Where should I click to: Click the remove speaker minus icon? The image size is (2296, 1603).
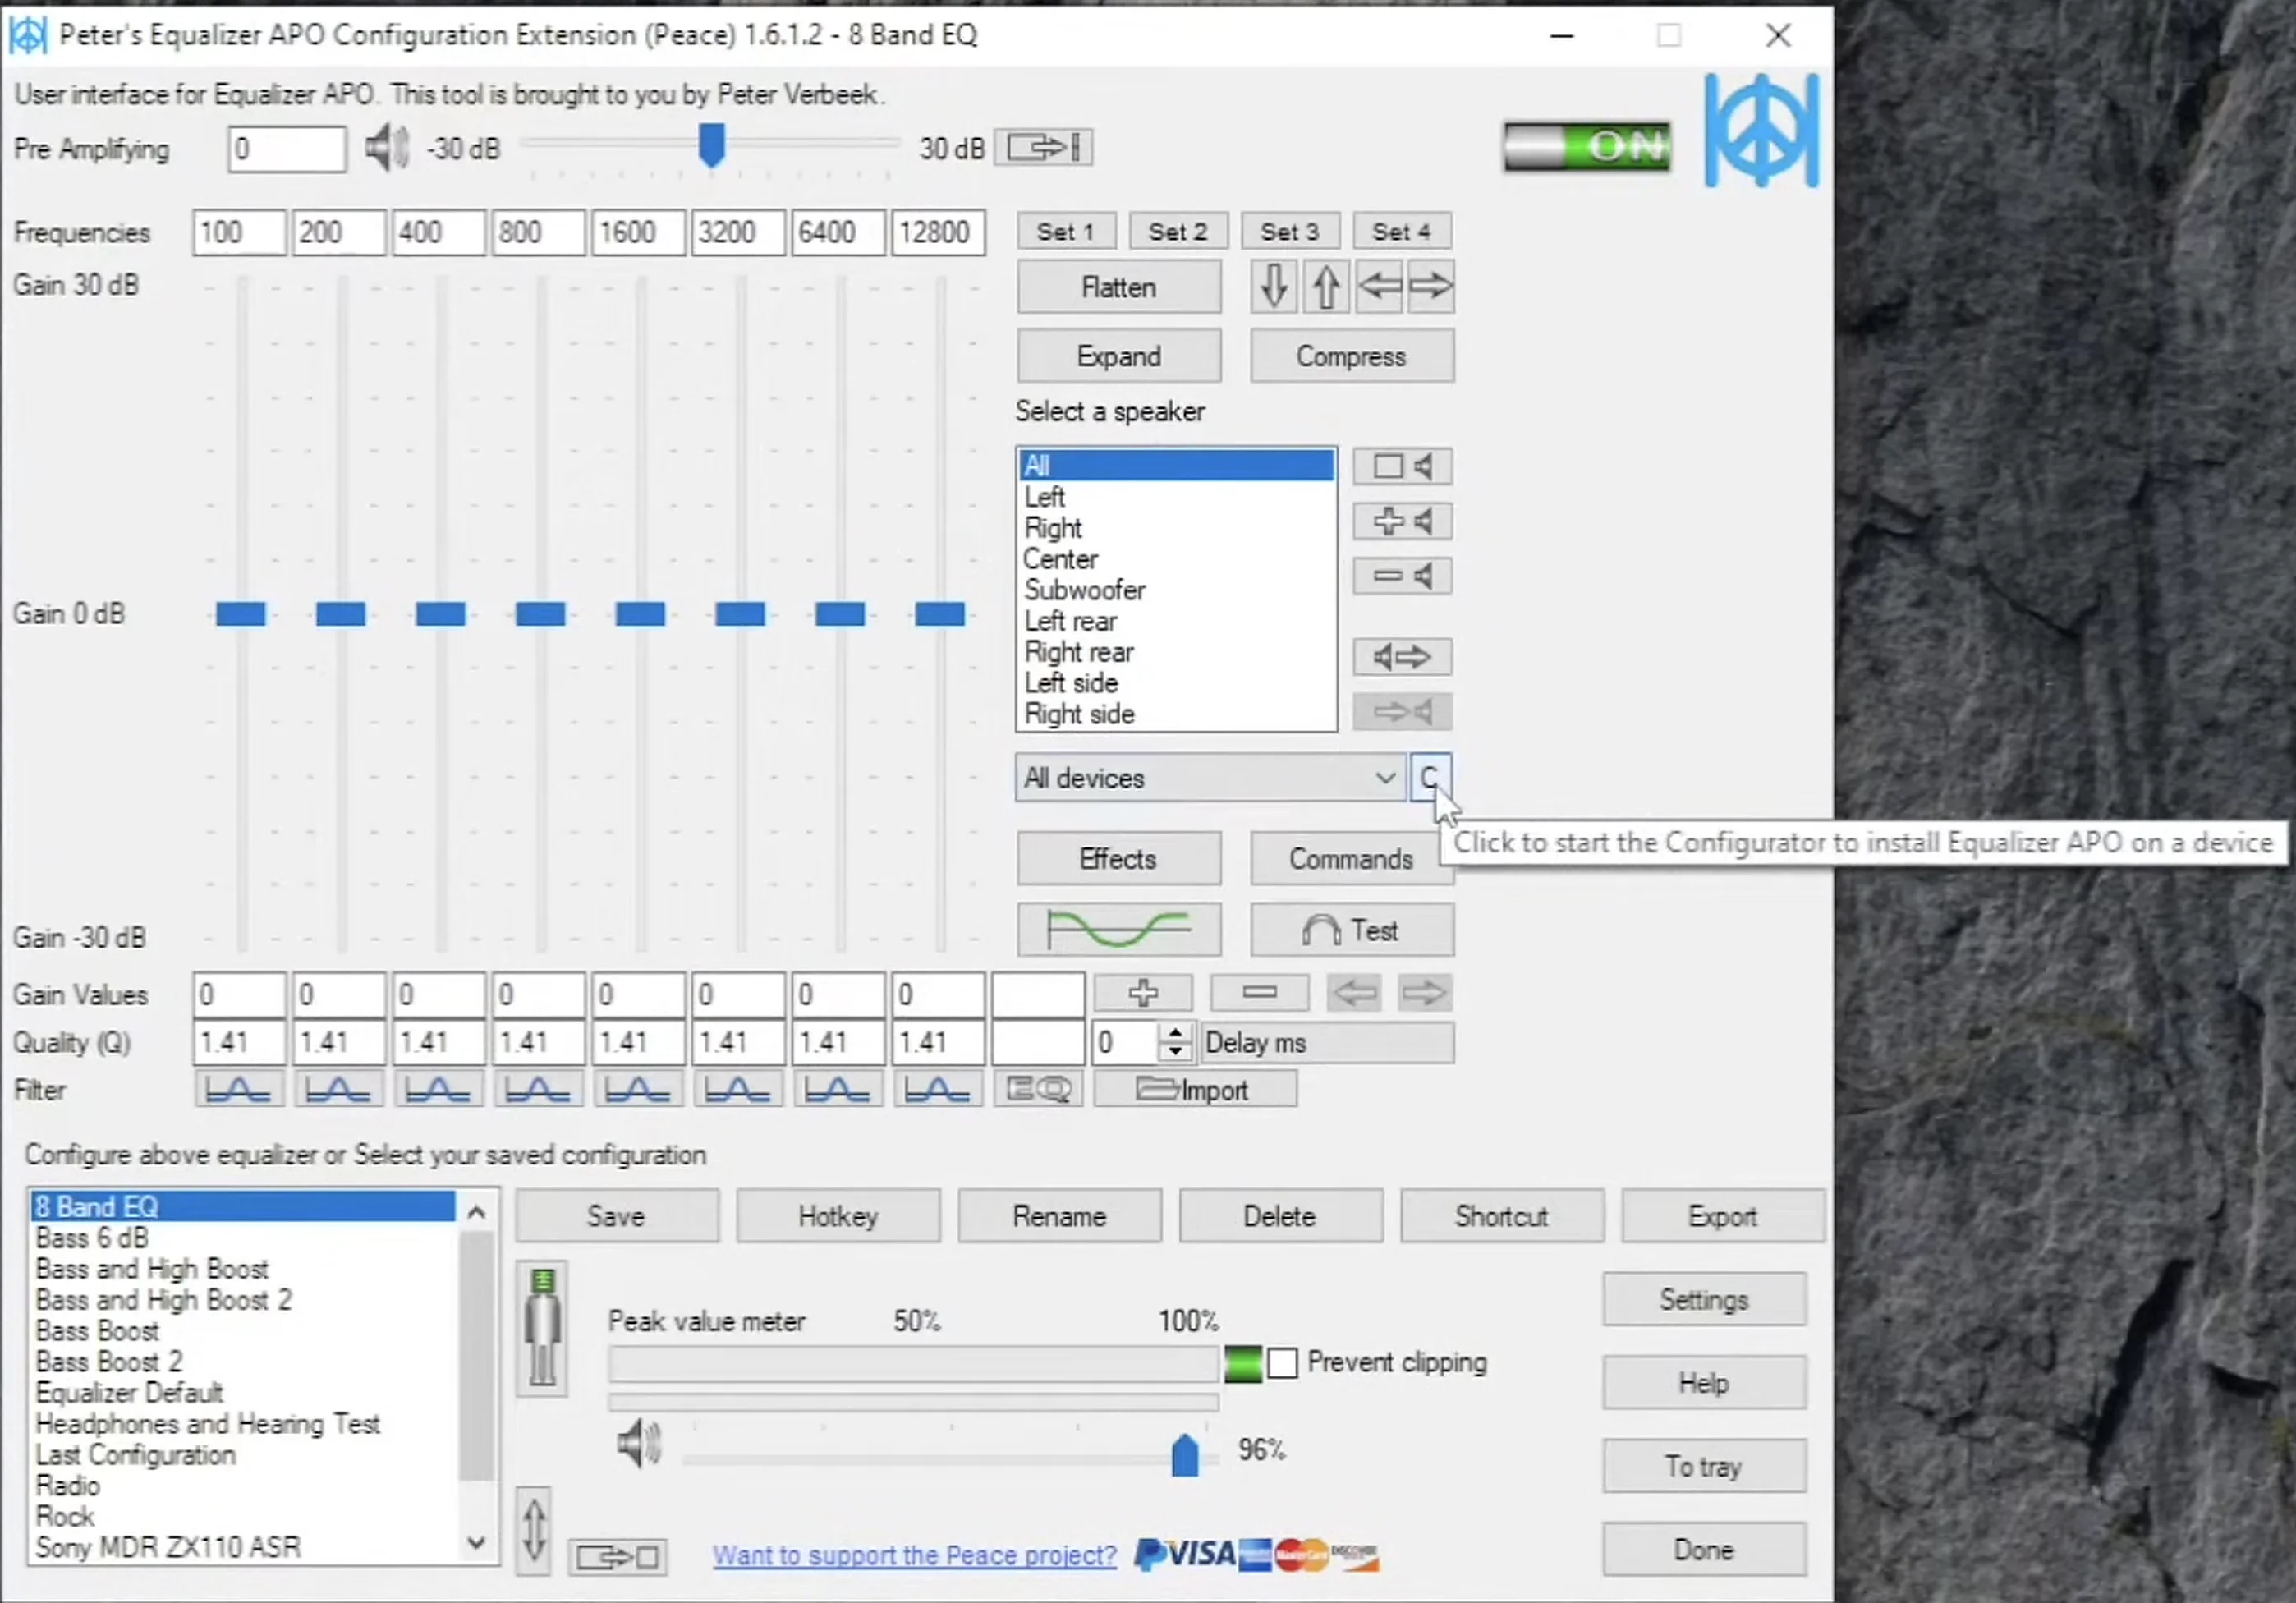pos(1402,576)
